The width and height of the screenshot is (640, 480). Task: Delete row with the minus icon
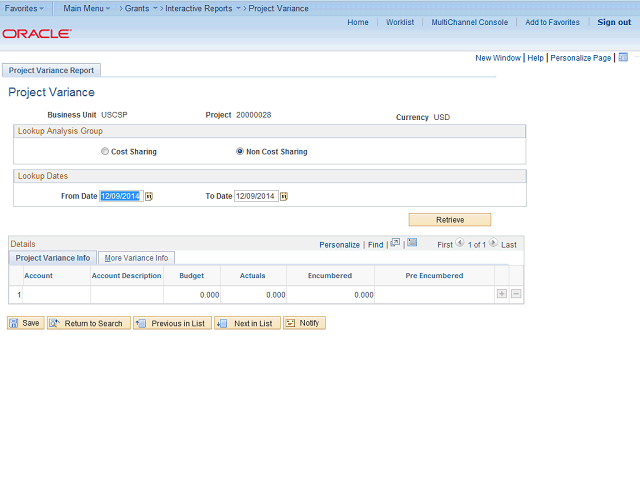click(516, 294)
